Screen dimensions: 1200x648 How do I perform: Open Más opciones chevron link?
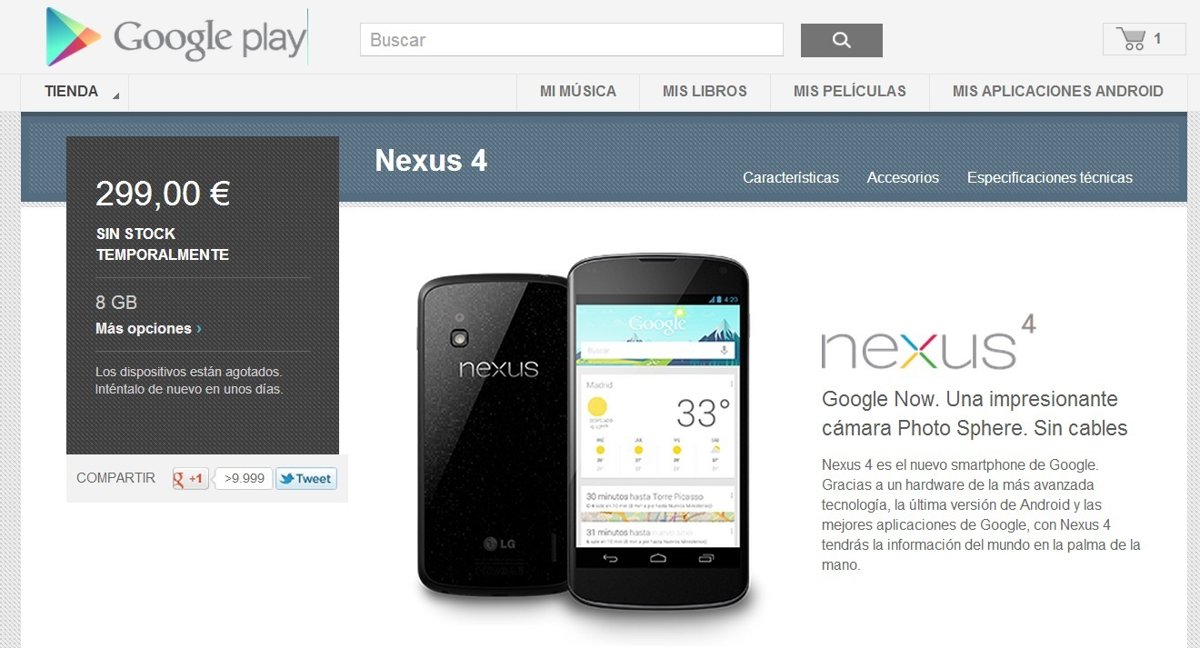[148, 328]
